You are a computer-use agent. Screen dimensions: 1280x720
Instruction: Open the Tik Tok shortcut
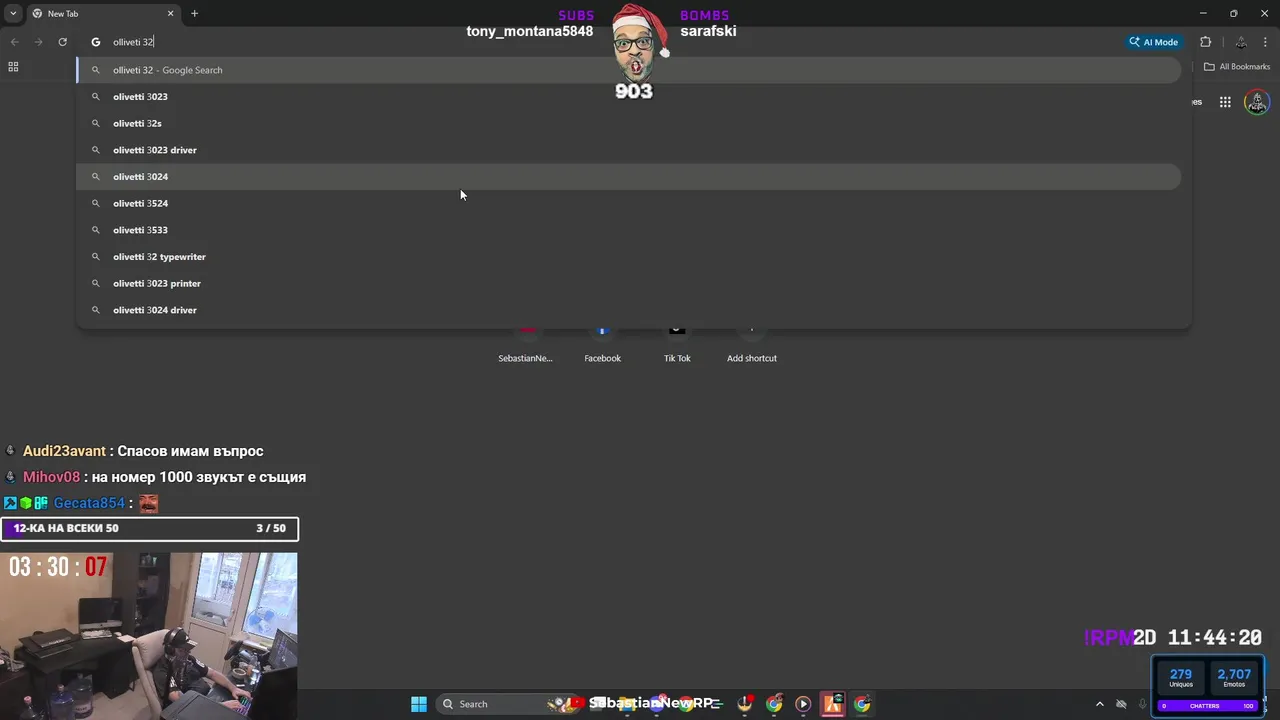coord(677,346)
